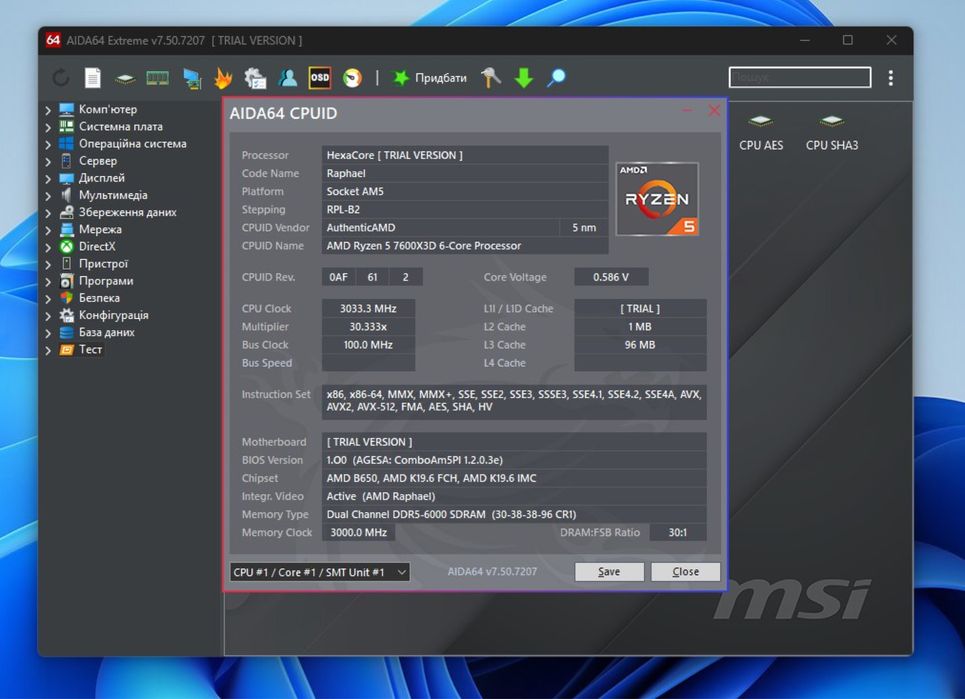Screen dimensions: 965x699
Task: Minimize the AIDA64 CPUID dialog
Action: [687, 111]
